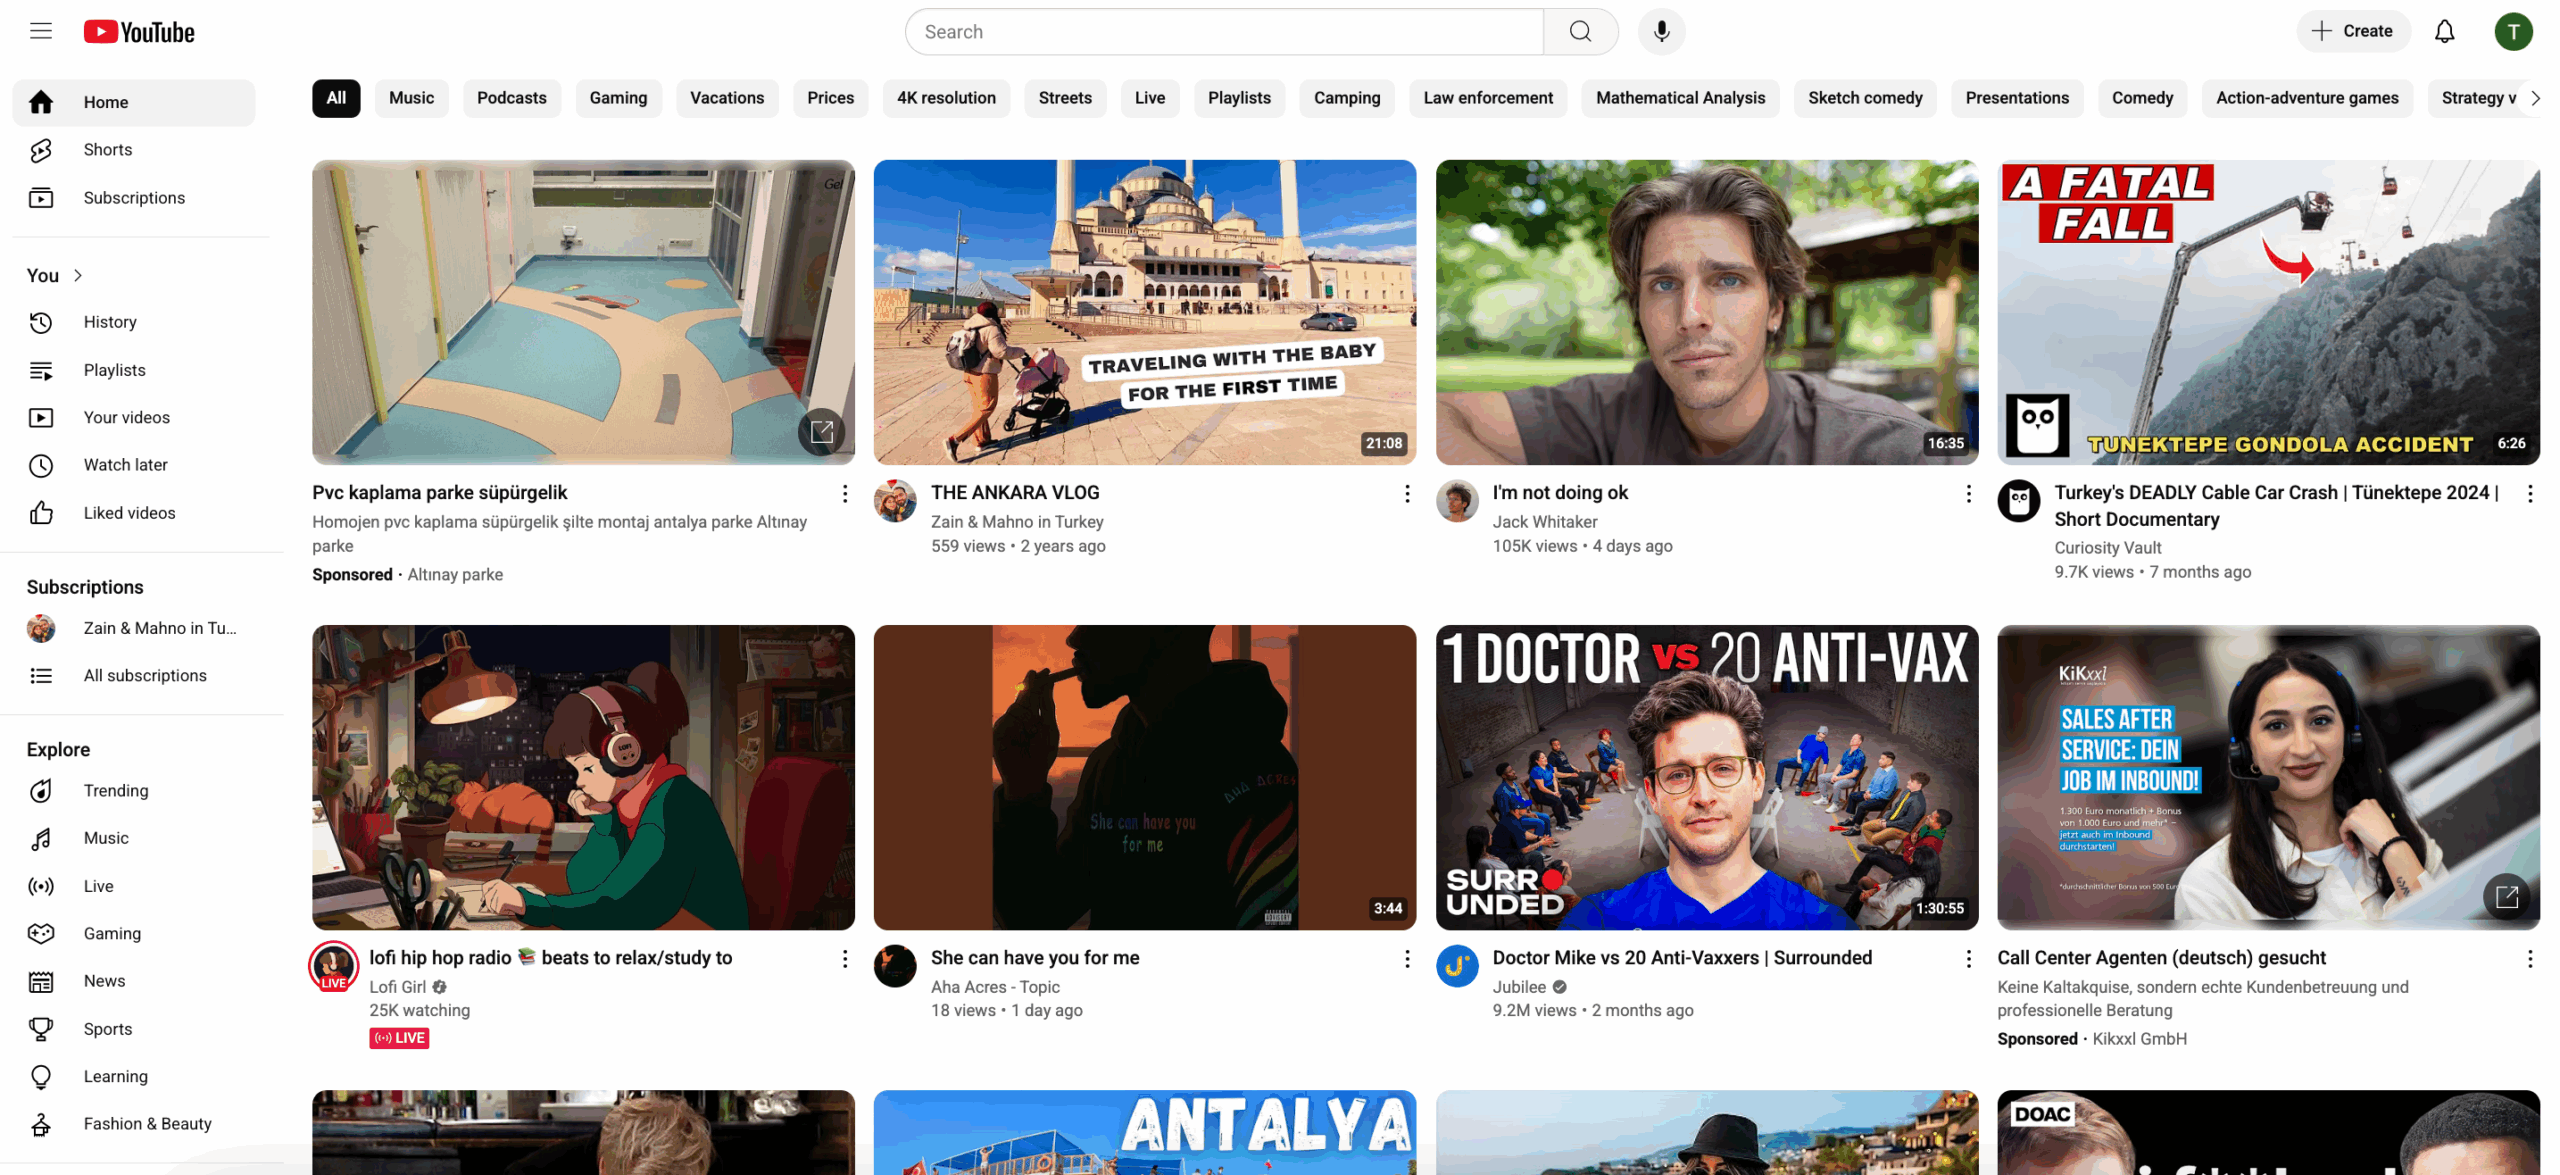Show more filter chips with right arrow

(x=2535, y=98)
